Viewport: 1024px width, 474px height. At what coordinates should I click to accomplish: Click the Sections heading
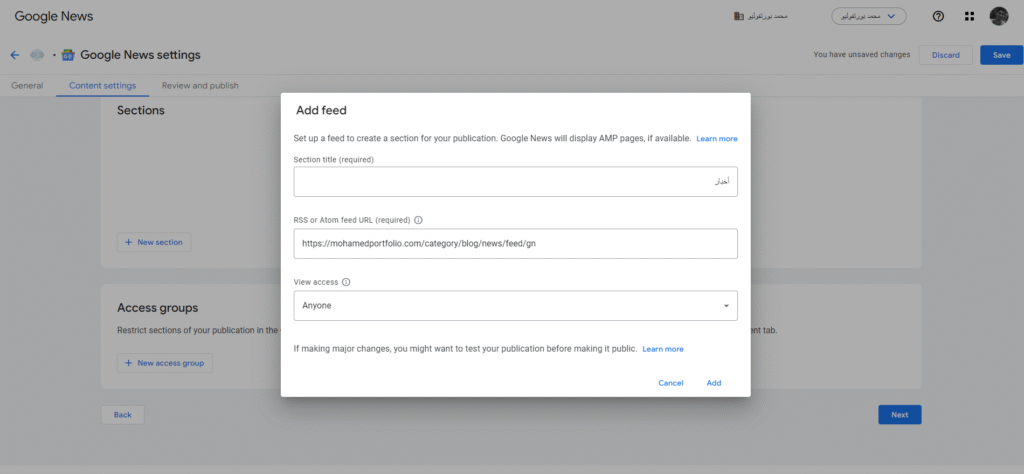click(140, 110)
